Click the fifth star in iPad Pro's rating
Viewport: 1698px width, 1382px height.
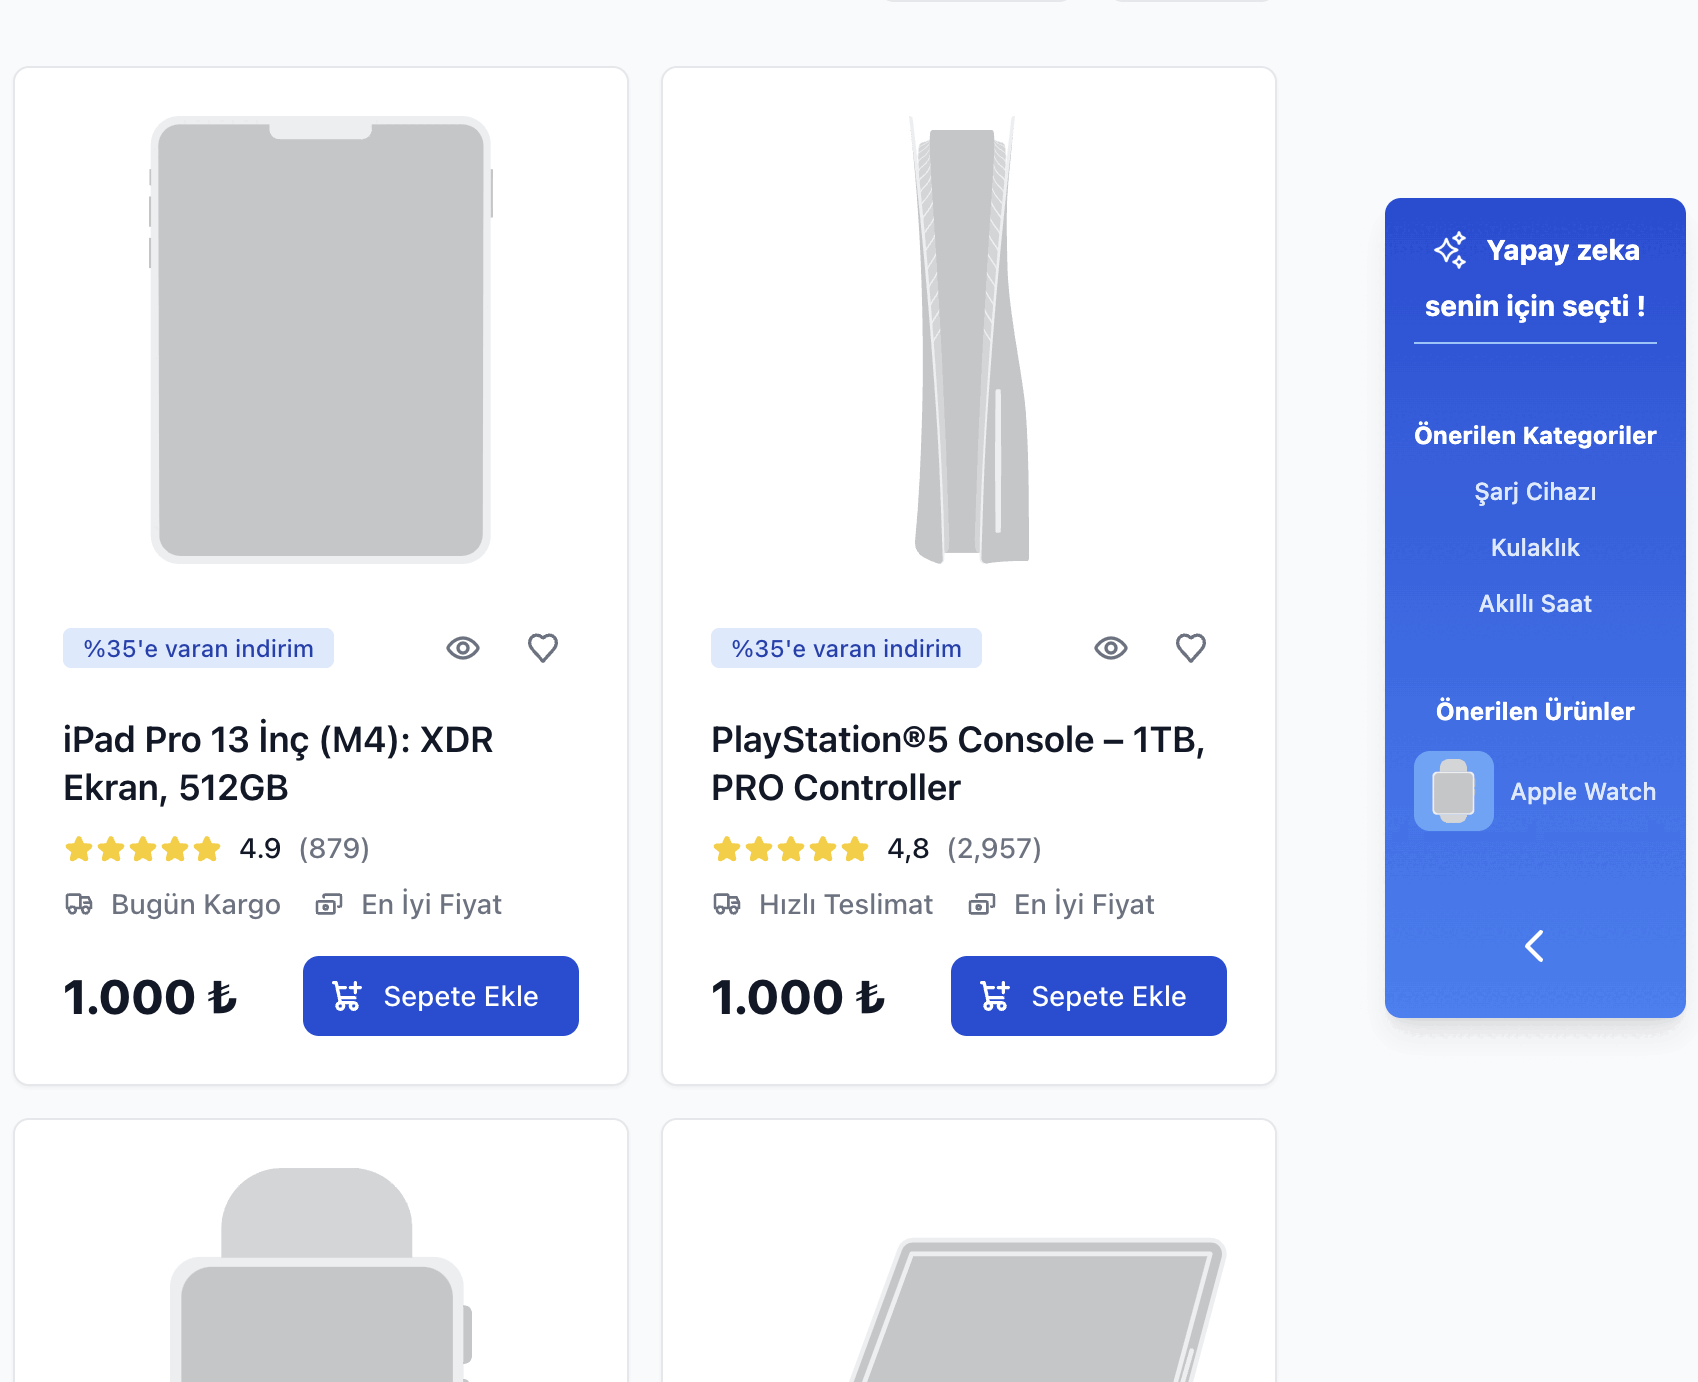pyautogui.click(x=207, y=848)
